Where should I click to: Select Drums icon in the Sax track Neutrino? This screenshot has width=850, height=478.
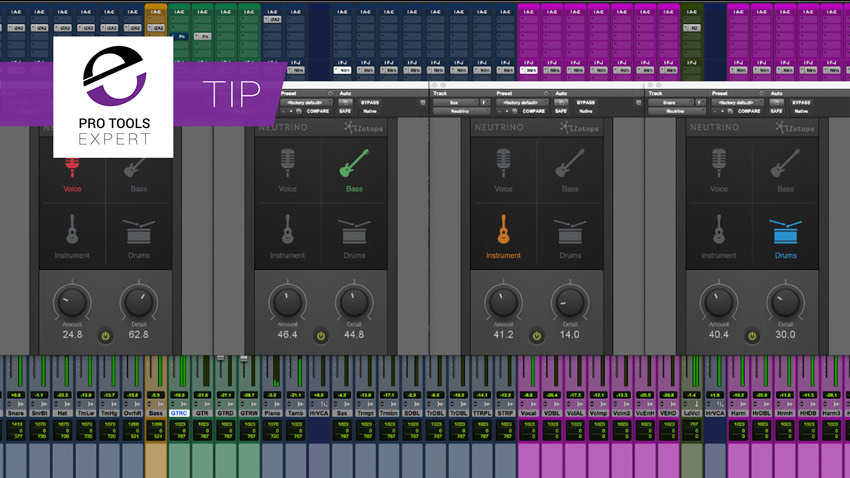[570, 231]
